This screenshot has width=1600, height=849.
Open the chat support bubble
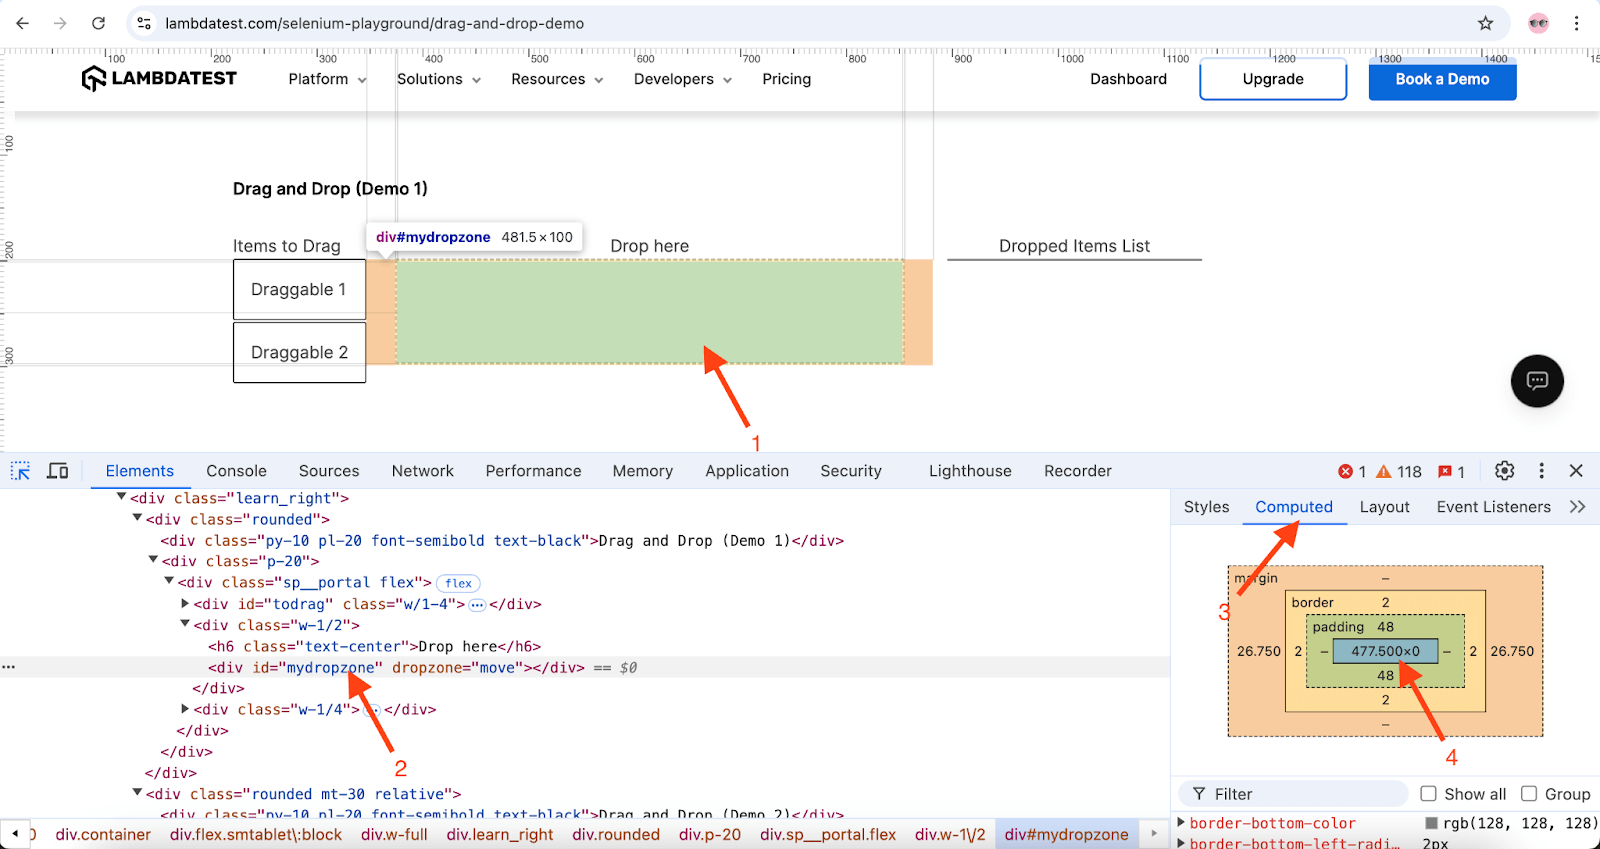(x=1537, y=381)
